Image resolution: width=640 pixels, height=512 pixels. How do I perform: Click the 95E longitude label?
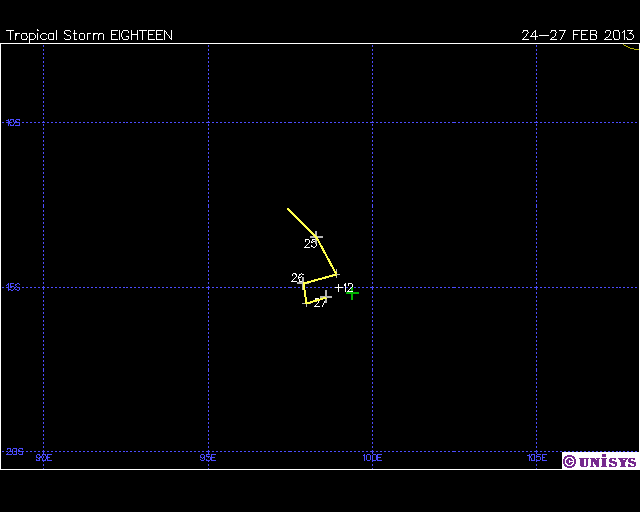(208, 458)
